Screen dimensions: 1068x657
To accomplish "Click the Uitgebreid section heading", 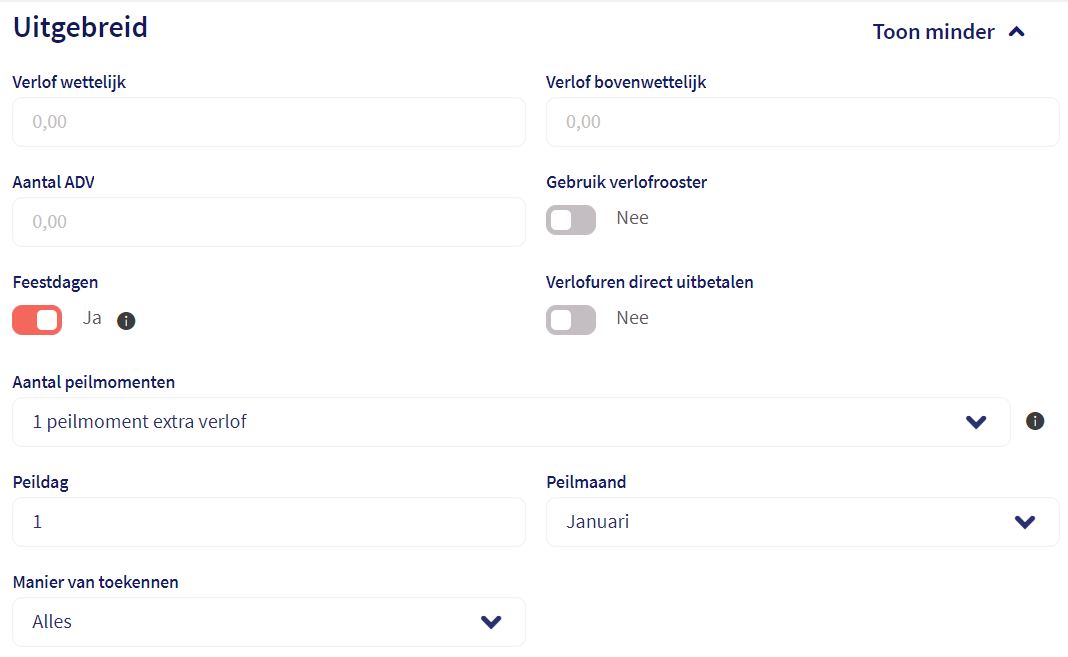I will coord(80,27).
